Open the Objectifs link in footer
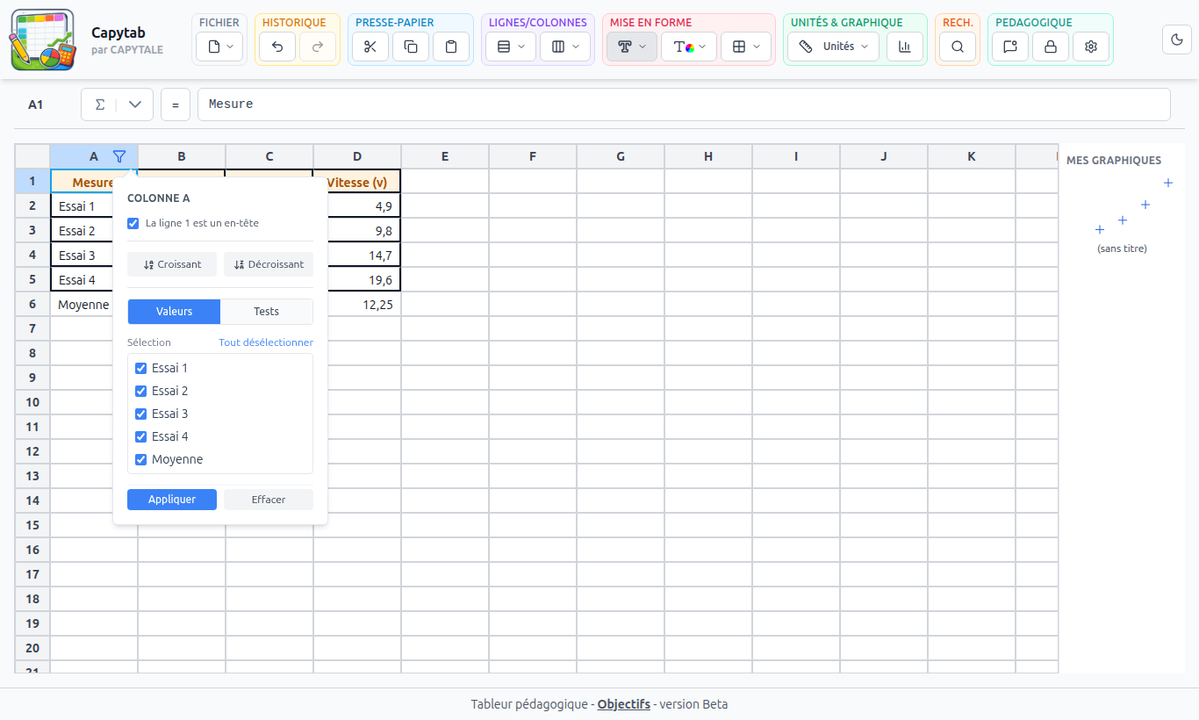Image resolution: width=1199 pixels, height=720 pixels. [x=623, y=705]
